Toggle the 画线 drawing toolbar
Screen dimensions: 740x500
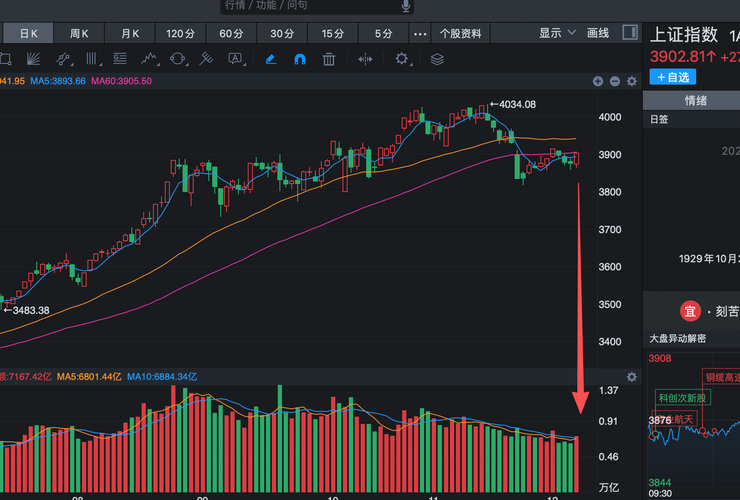tap(598, 33)
